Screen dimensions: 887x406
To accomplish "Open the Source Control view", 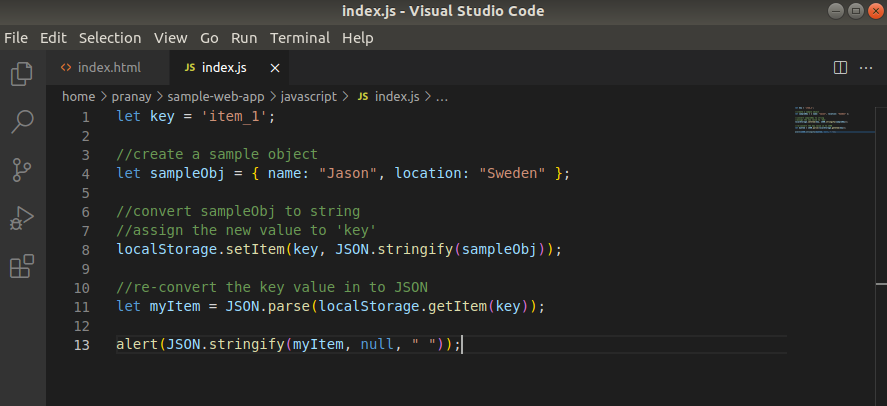I will click(22, 170).
